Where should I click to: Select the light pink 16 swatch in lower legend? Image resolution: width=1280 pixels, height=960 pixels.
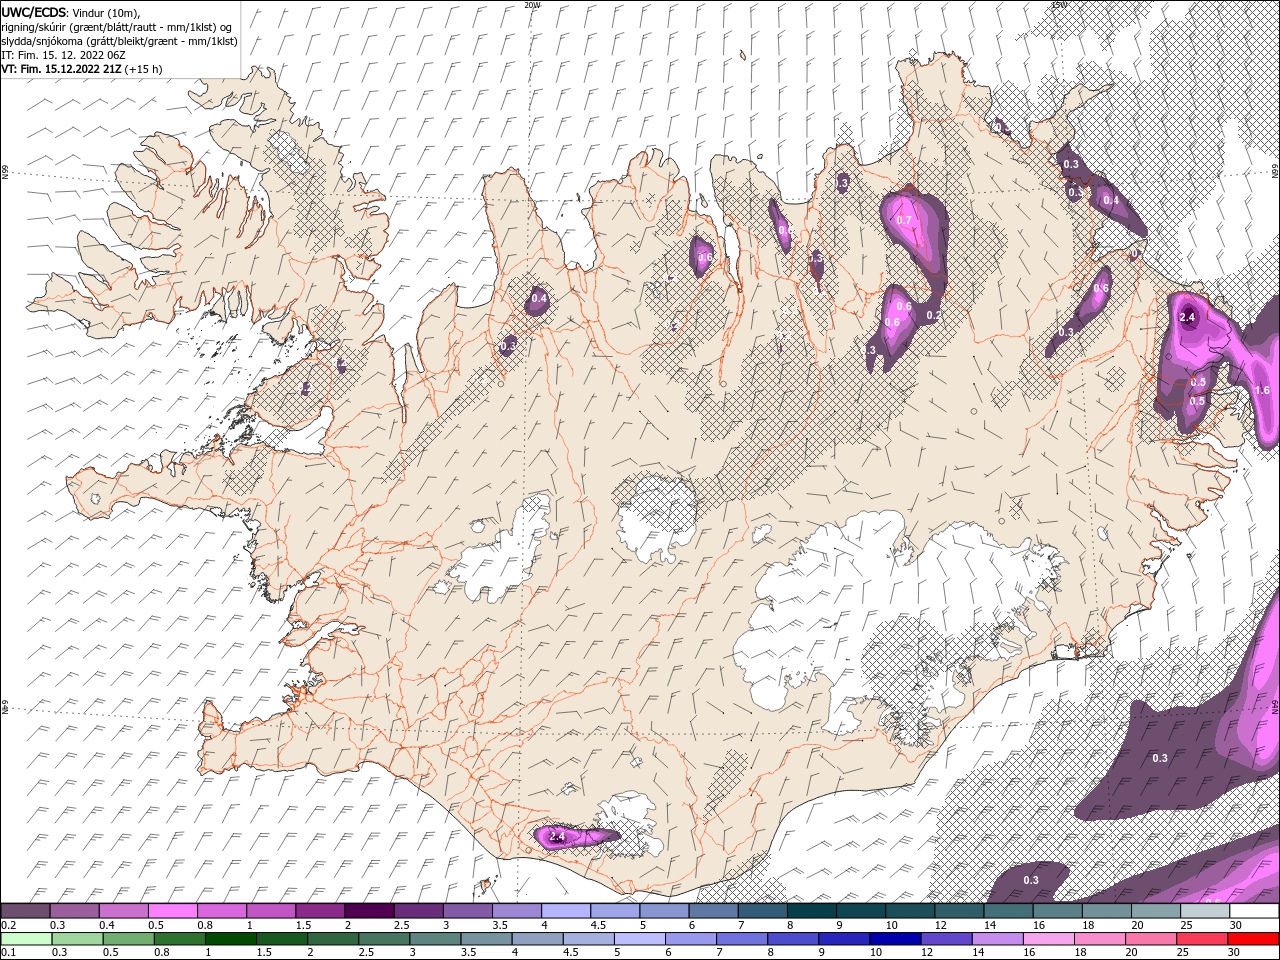coord(1047,939)
